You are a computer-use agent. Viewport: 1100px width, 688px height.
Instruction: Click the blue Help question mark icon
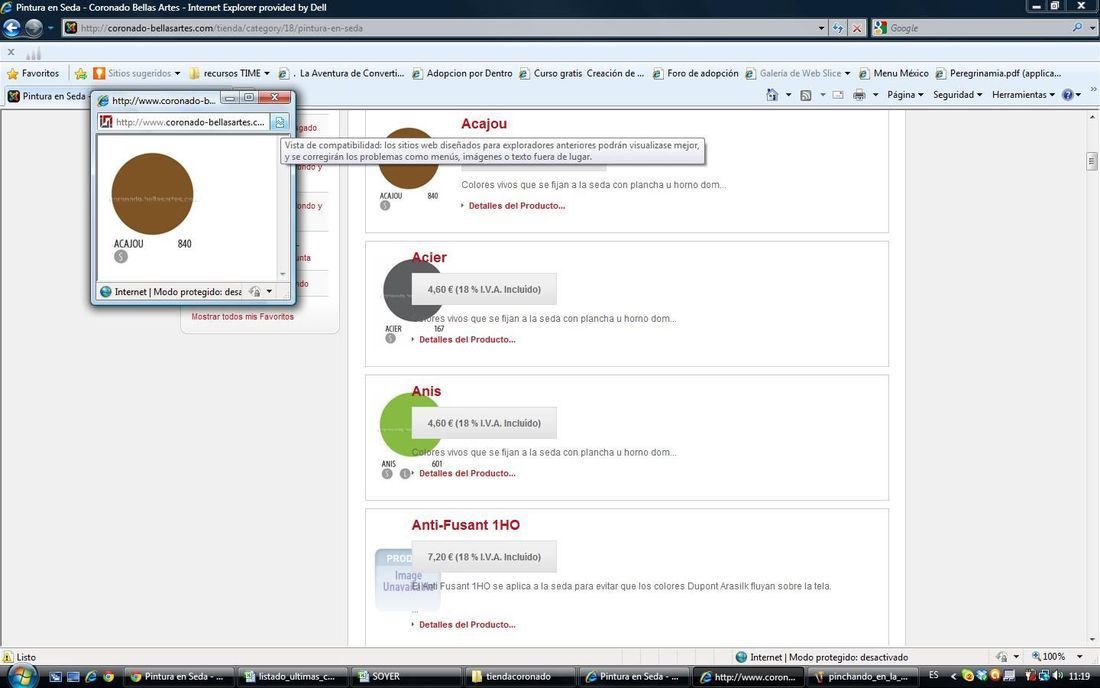1068,95
